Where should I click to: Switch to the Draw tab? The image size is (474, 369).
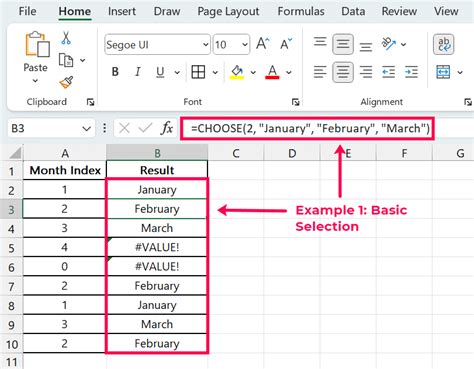(x=167, y=11)
